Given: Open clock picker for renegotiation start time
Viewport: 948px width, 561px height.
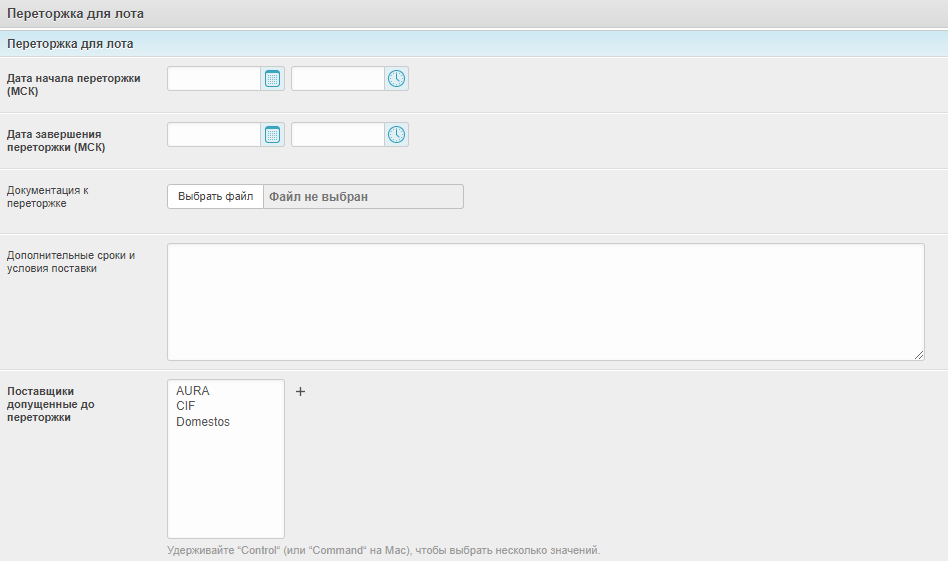Looking at the screenshot, I should click(x=397, y=79).
